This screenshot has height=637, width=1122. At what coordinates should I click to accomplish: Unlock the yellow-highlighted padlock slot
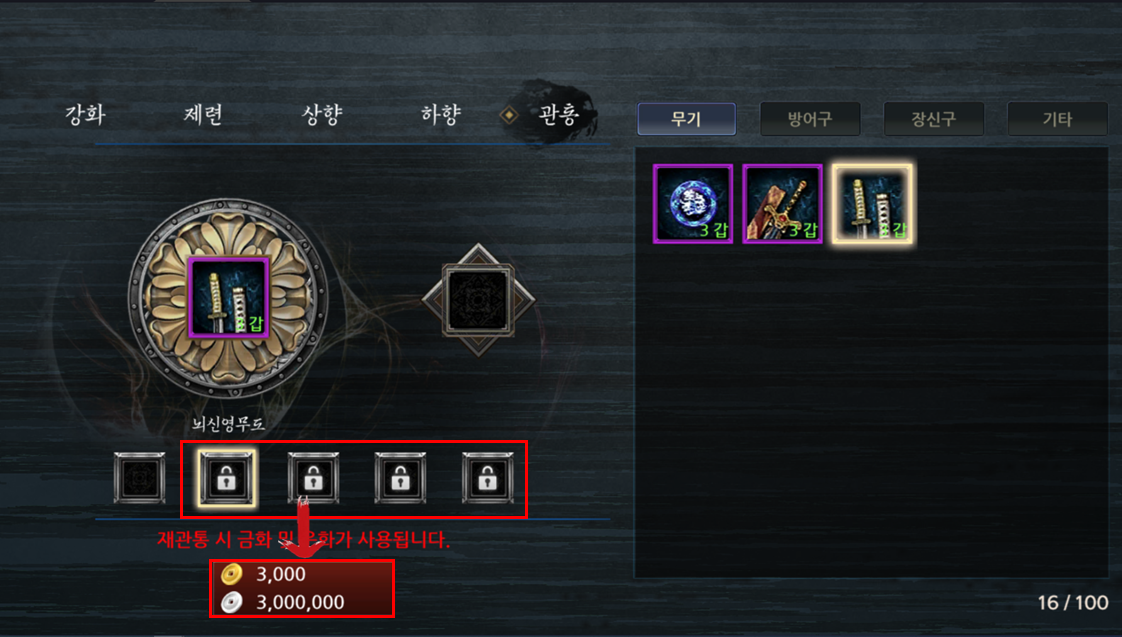click(226, 477)
